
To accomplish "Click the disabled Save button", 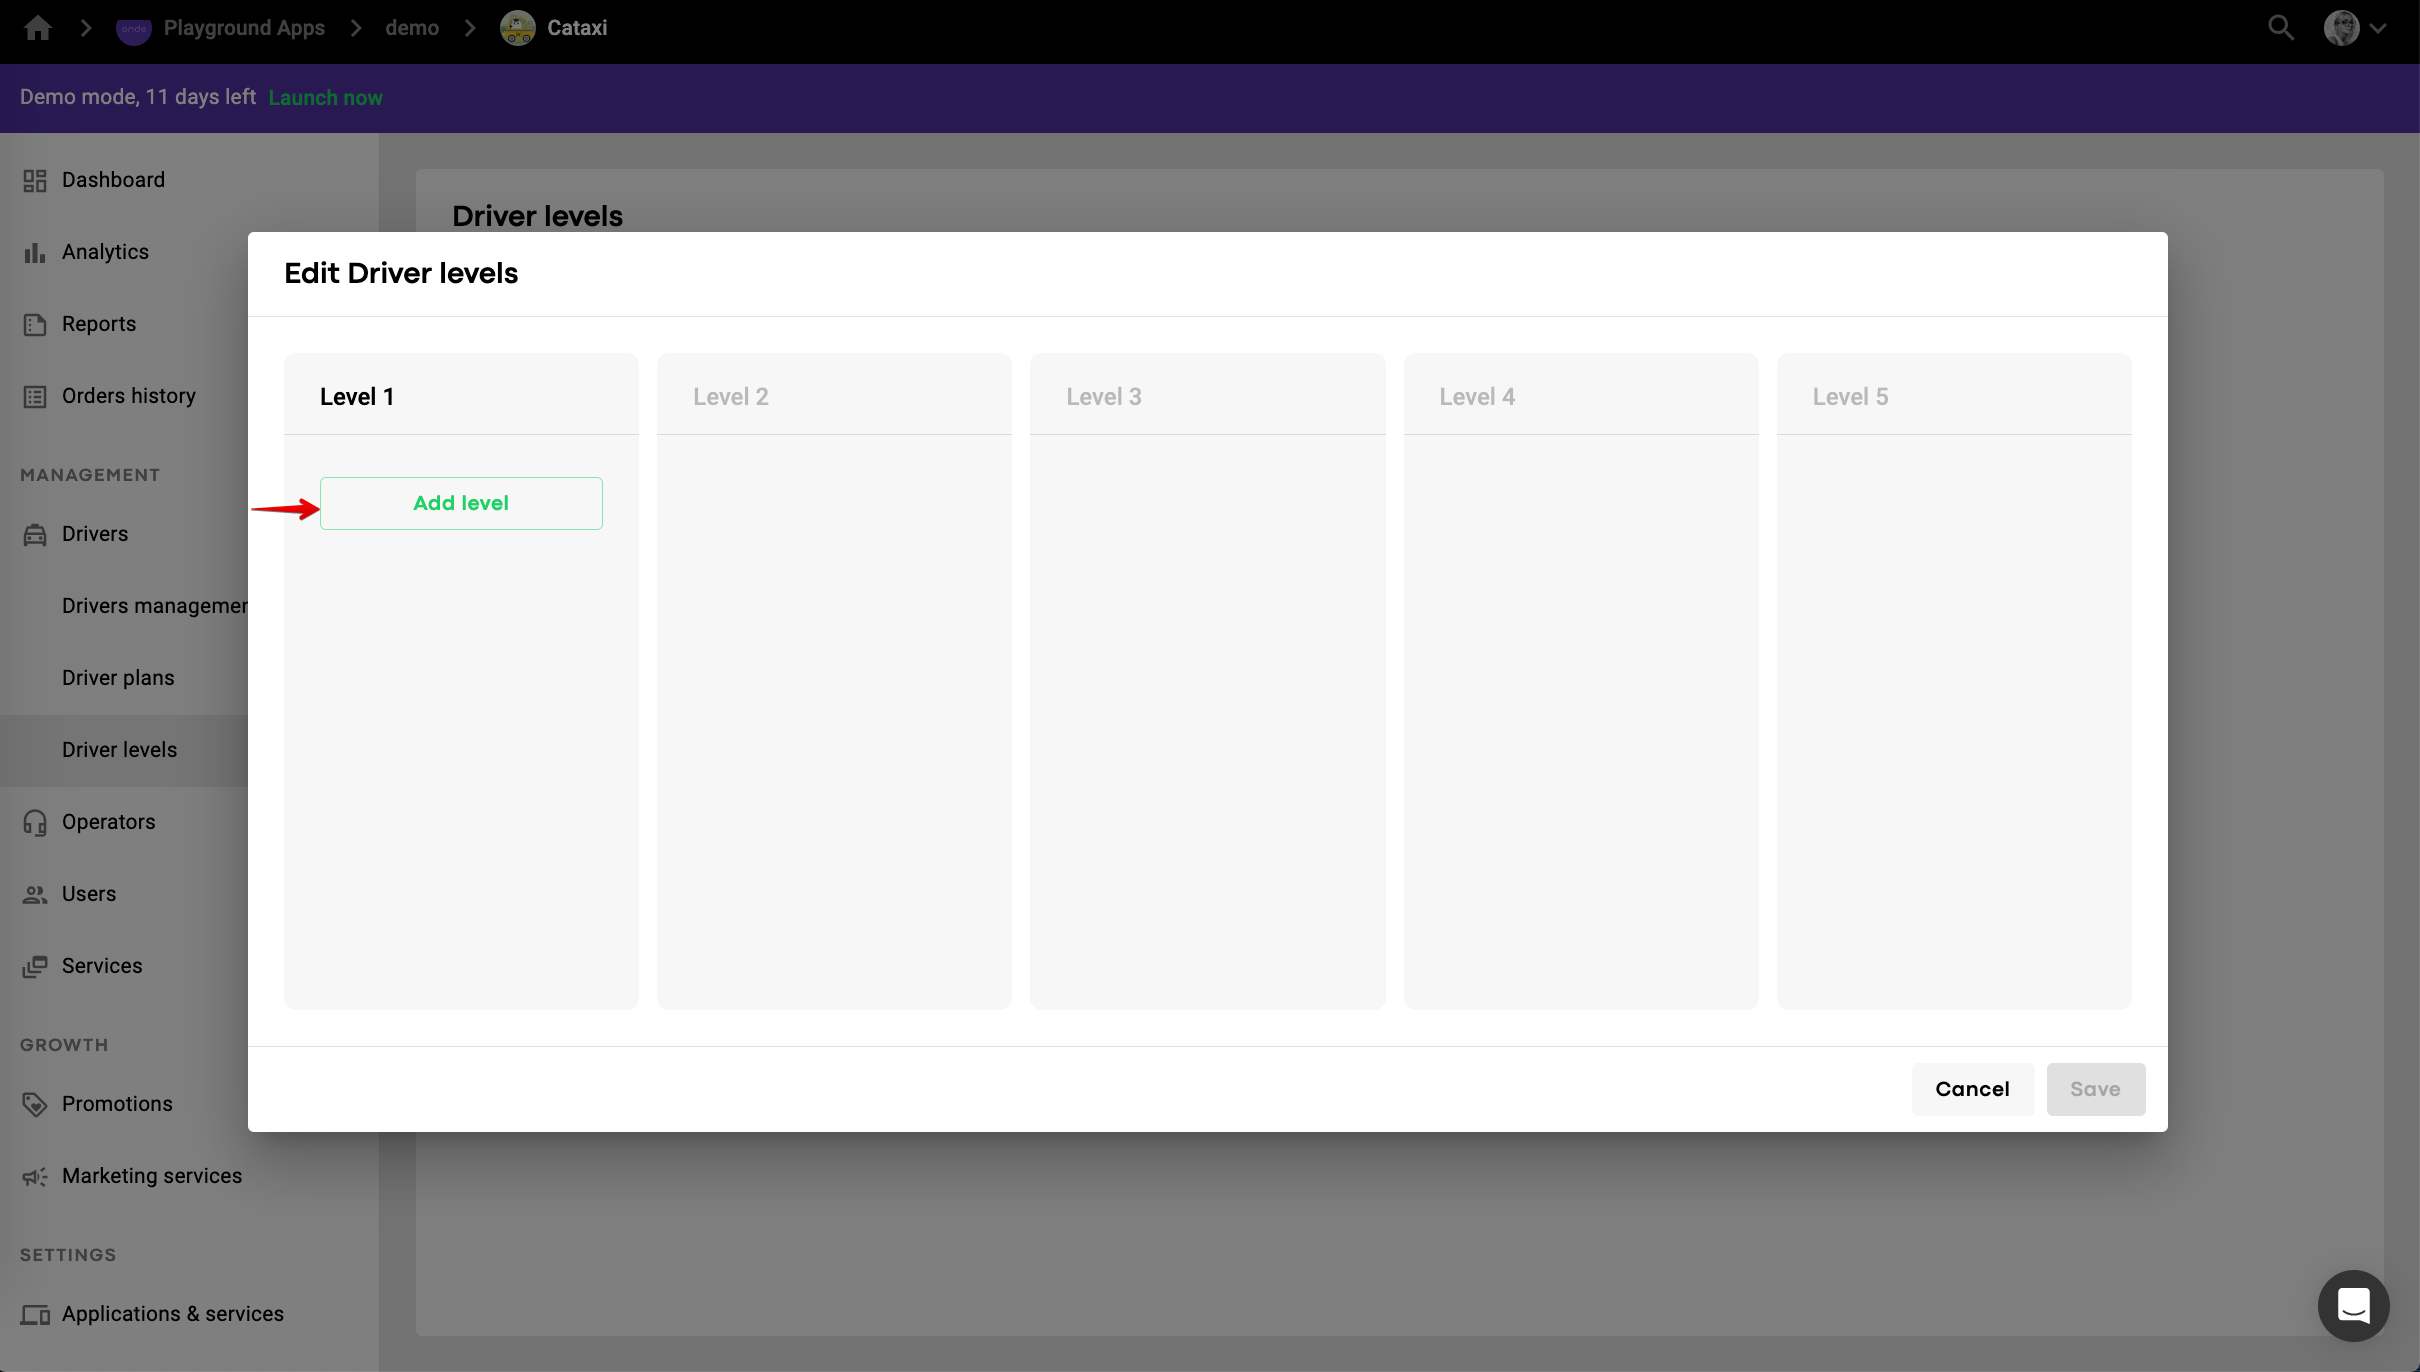I will click(2095, 1089).
